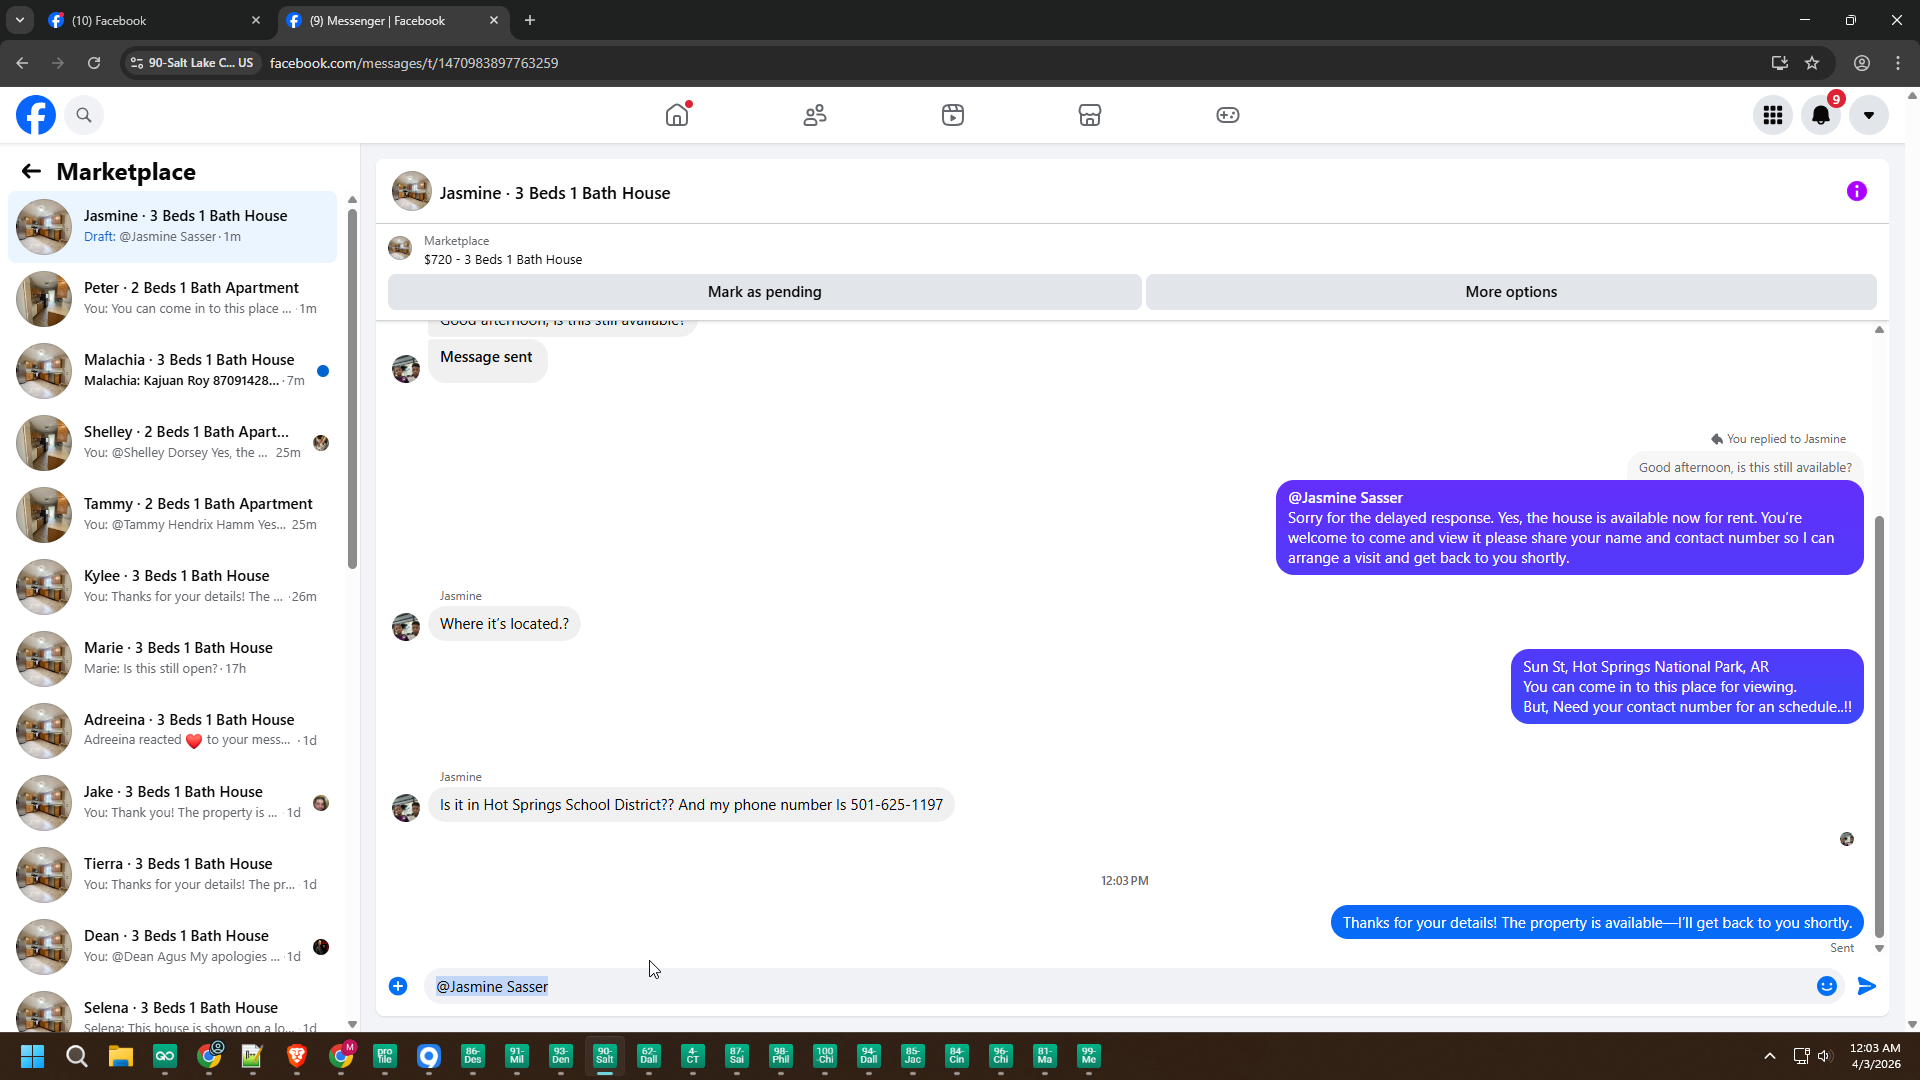The image size is (1920, 1080).
Task: Click the 'Thanks for your details!' sent message
Action: pos(1597,923)
